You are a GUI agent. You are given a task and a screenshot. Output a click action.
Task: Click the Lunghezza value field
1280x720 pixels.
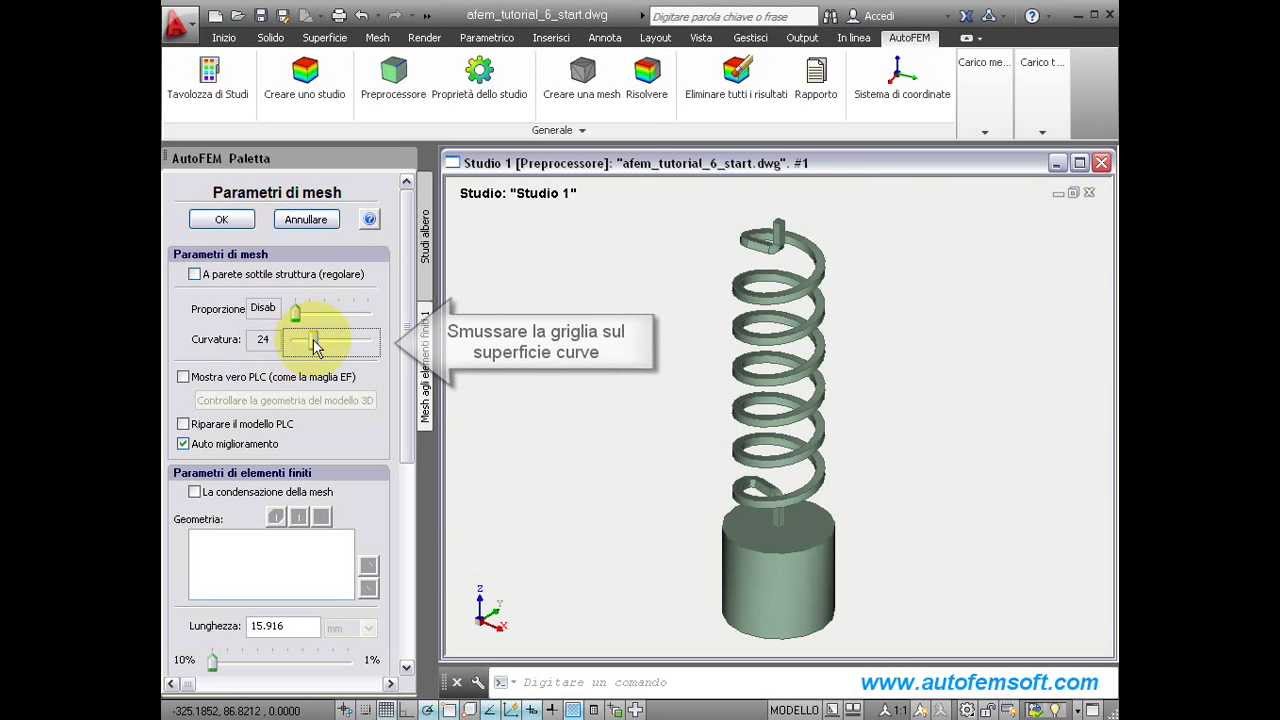(x=283, y=627)
